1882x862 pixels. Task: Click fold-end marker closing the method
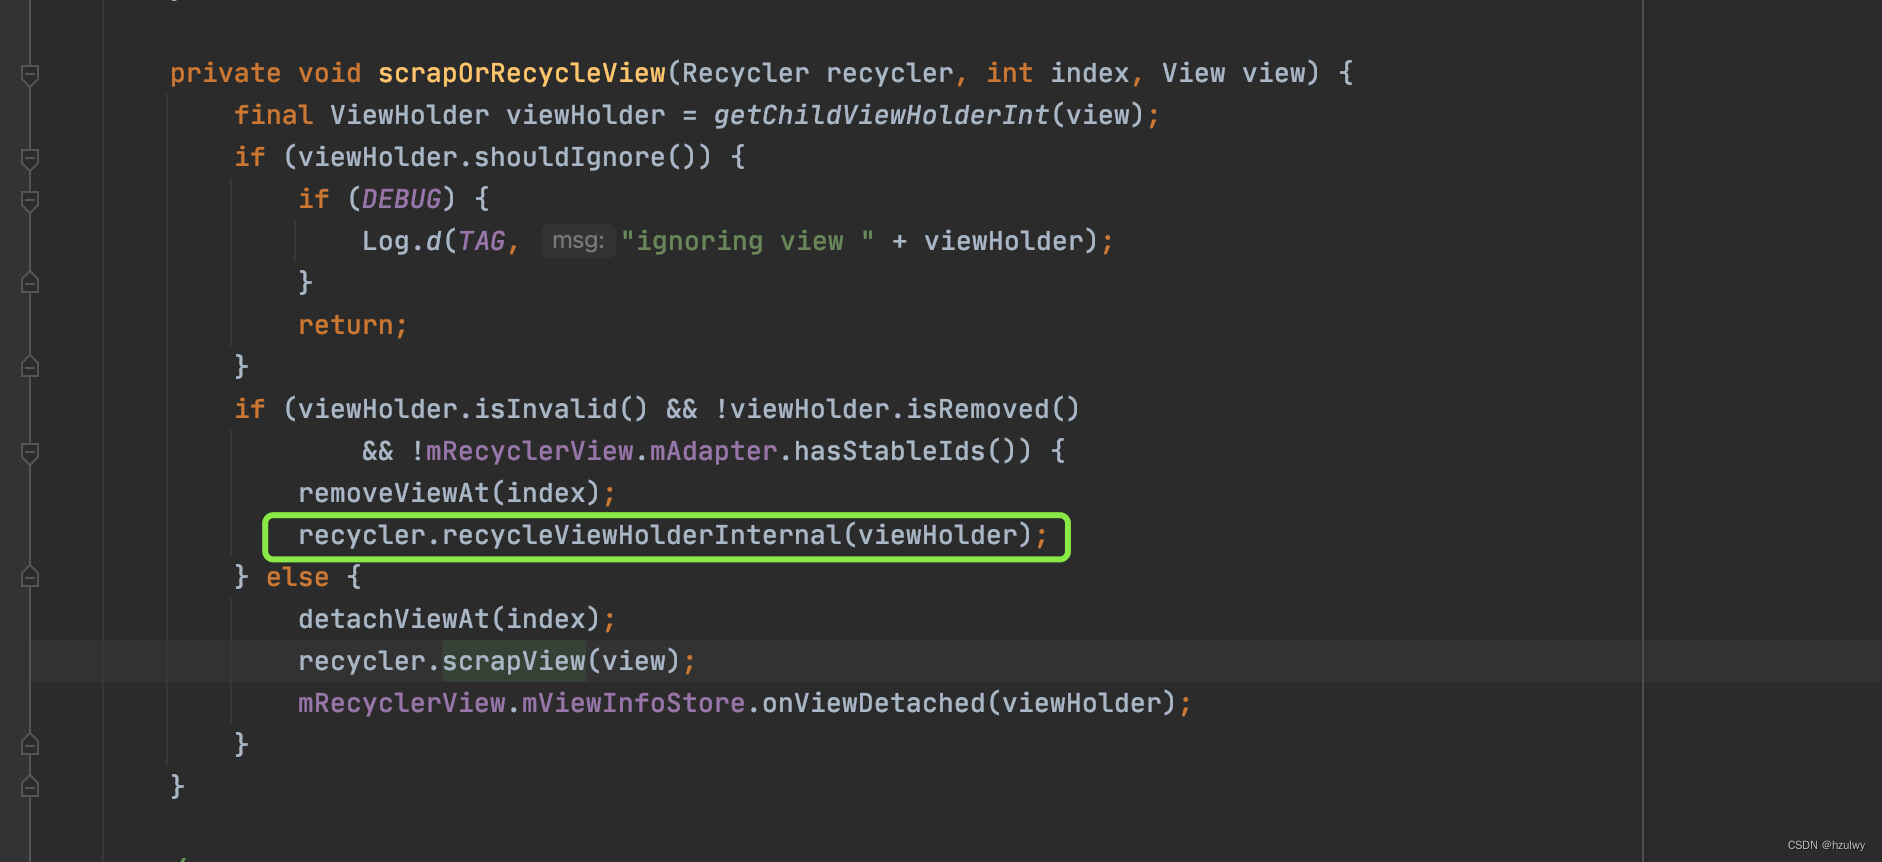point(30,787)
